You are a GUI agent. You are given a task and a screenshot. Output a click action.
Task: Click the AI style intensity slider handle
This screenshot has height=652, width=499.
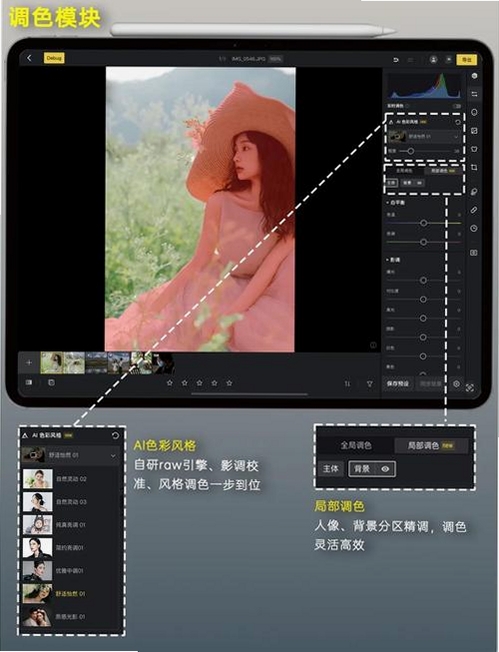coord(410,151)
